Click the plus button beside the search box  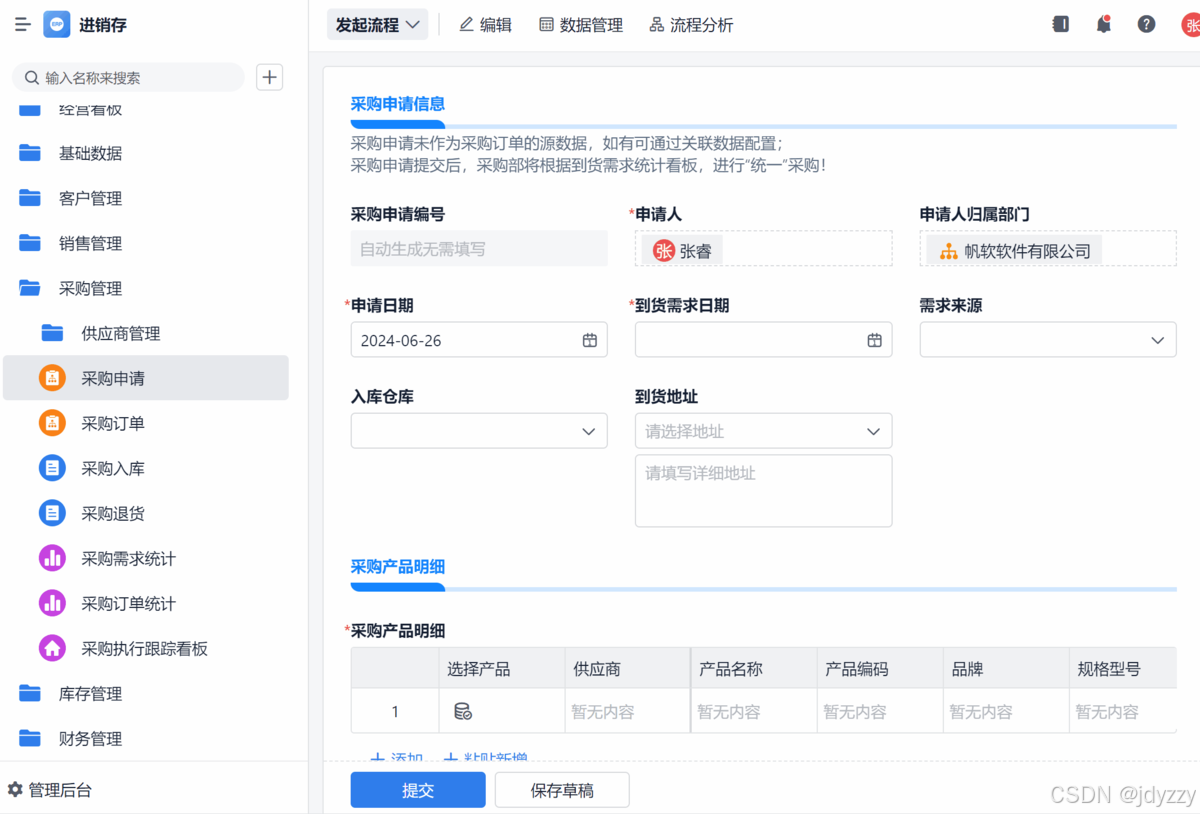coord(270,77)
